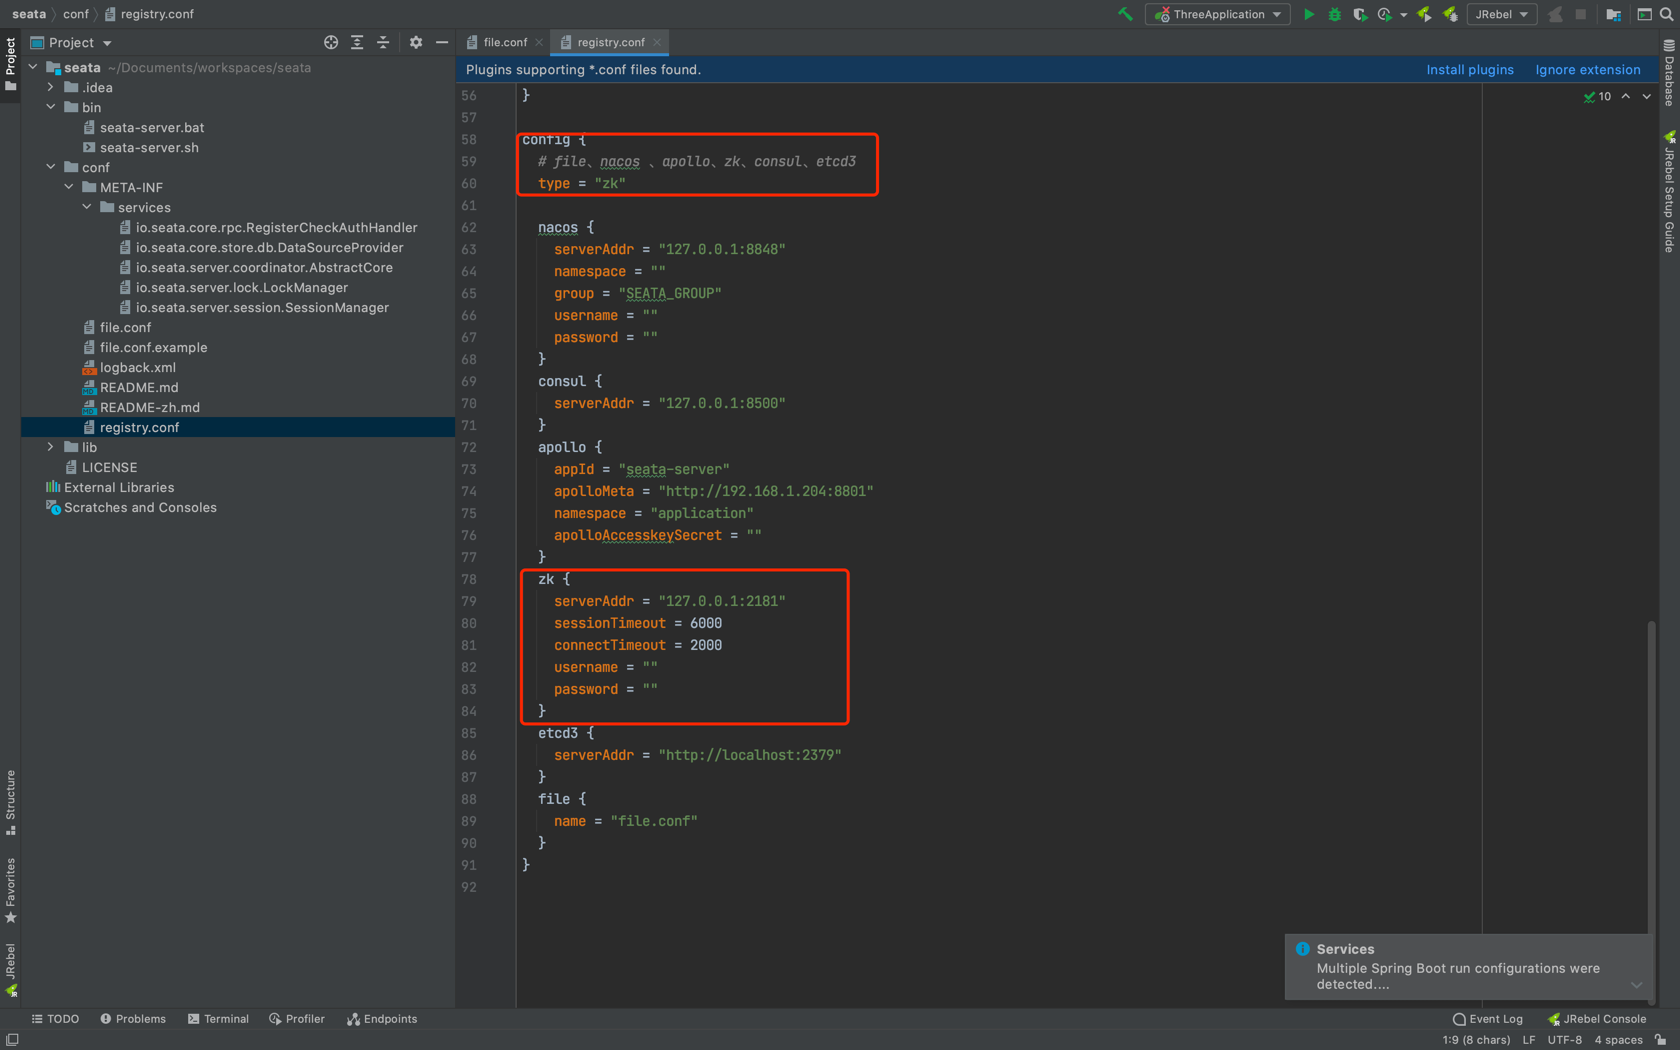Expand all nodes in Project panel

[x=357, y=42]
